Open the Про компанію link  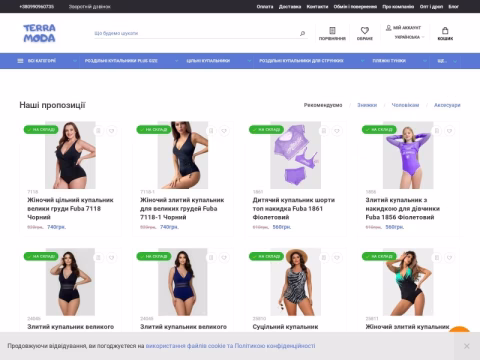(x=398, y=6)
